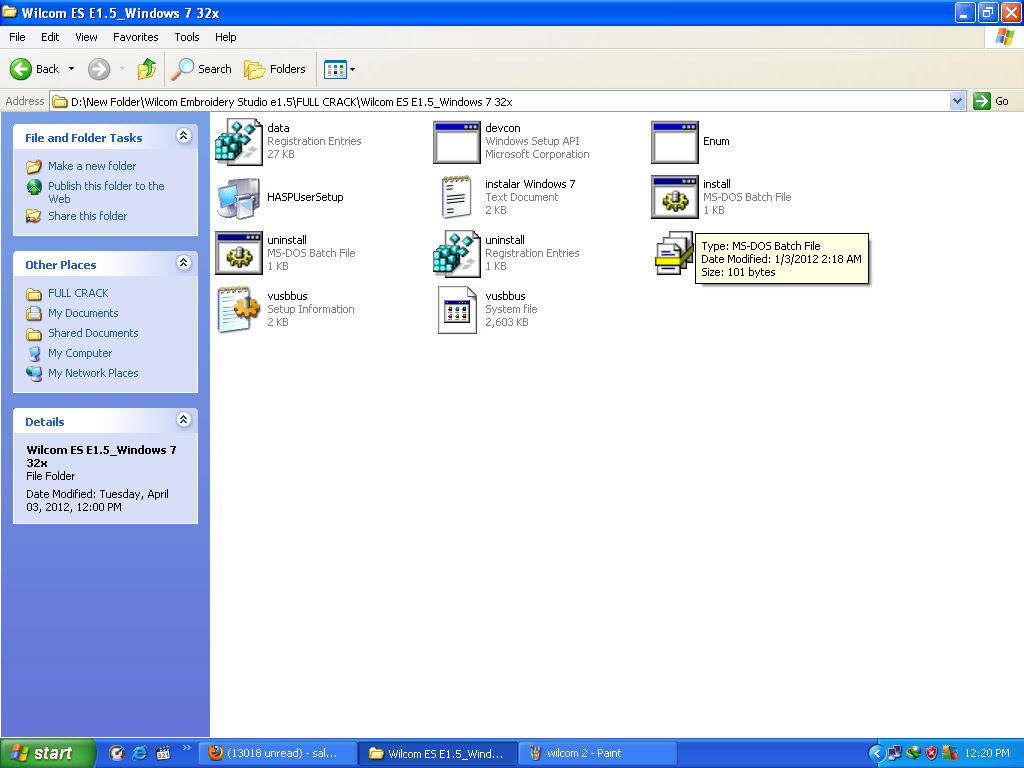
Task: Select the devcon application icon
Action: click(456, 142)
